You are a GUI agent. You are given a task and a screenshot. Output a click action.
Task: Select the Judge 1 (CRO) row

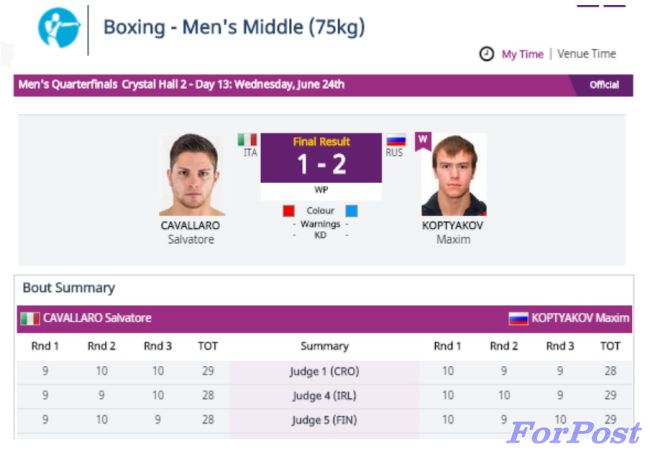click(324, 371)
